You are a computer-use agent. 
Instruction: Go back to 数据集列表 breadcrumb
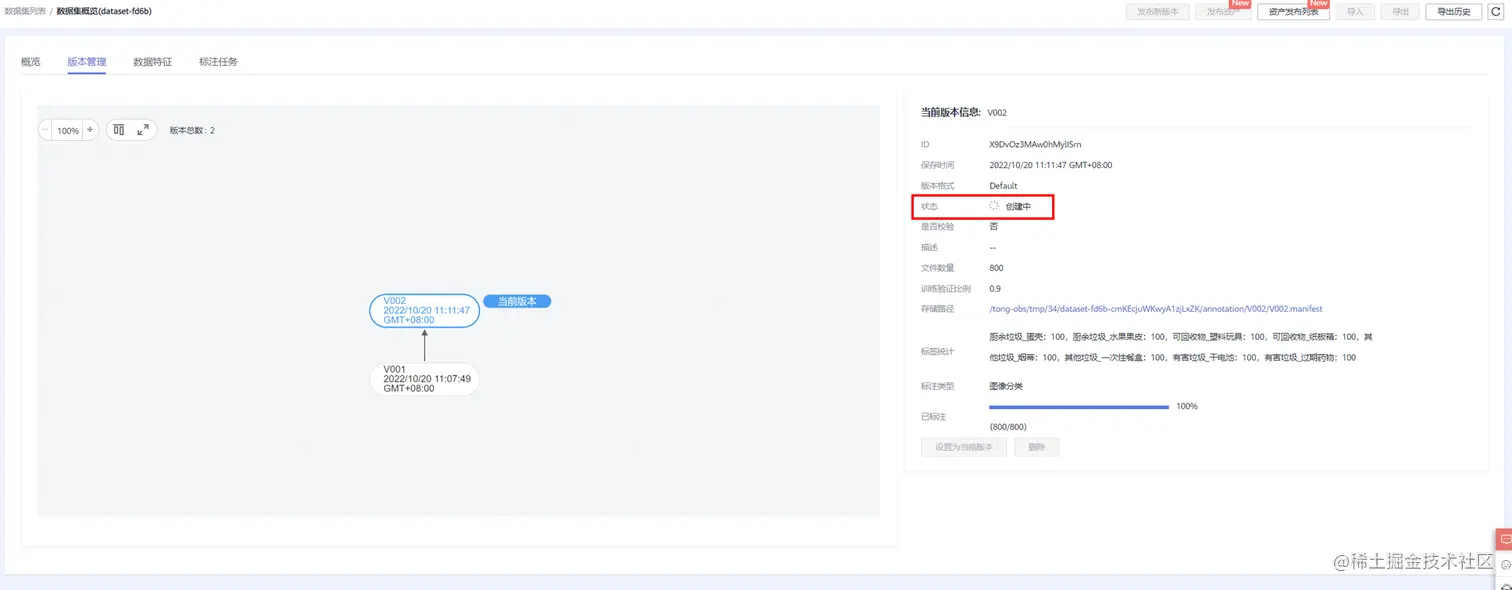[25, 11]
